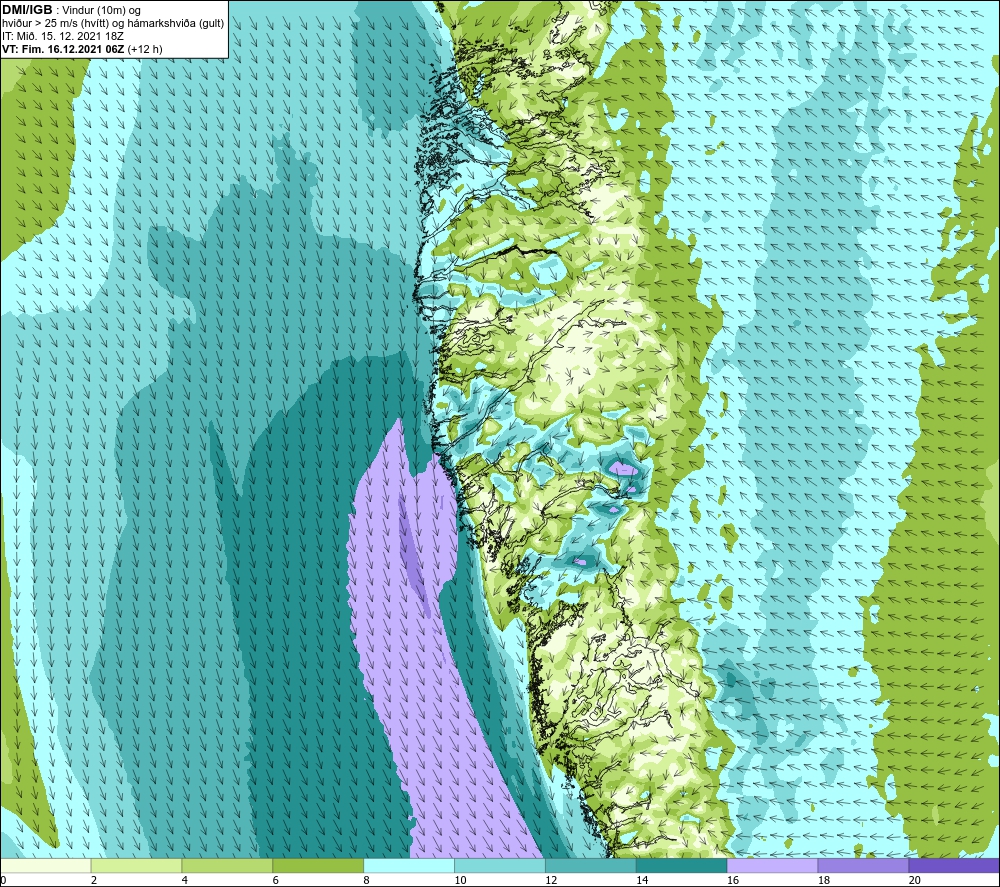Click the 'IT: Mið. 15. 12. 2021 18Z' line

[62, 36]
